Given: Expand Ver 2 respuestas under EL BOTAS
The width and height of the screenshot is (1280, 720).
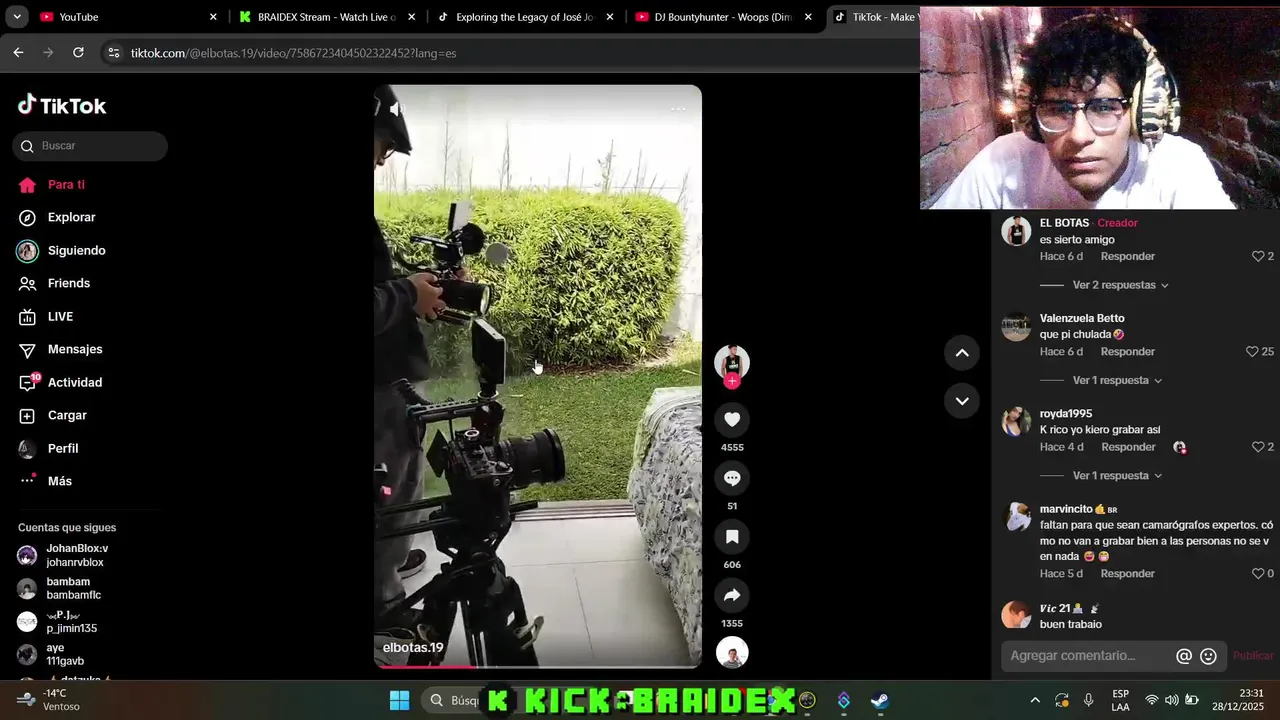Looking at the screenshot, I should tap(1120, 285).
